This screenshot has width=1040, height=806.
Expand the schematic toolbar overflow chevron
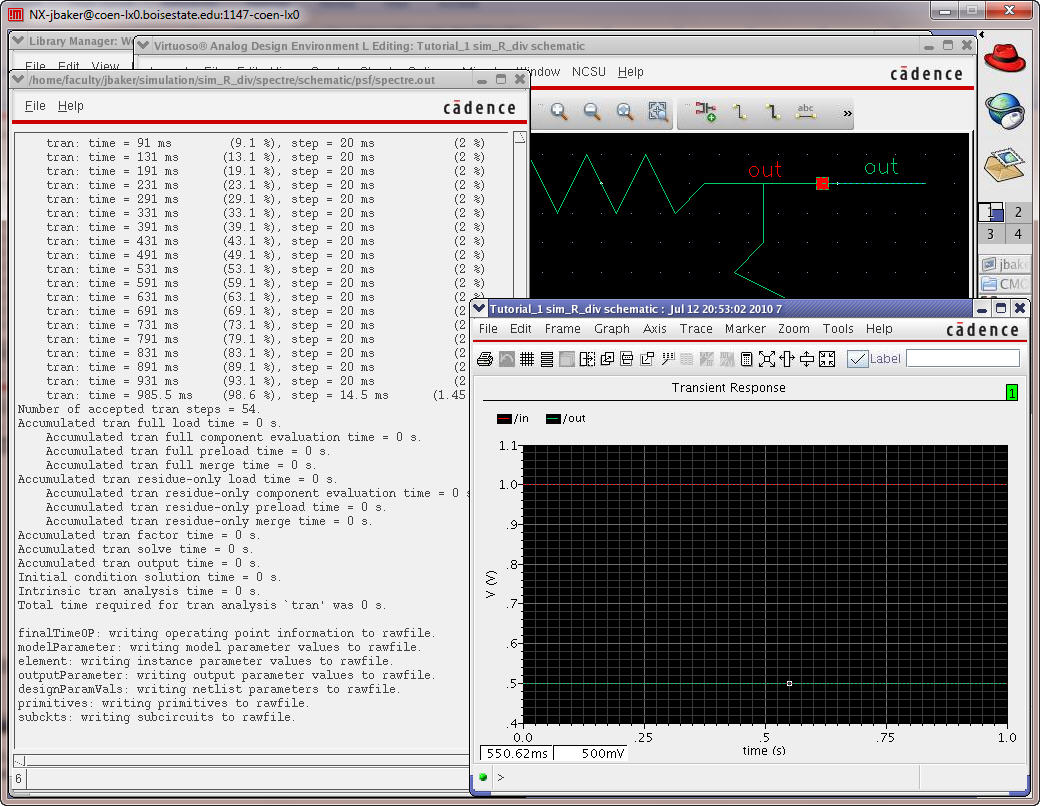[x=848, y=113]
